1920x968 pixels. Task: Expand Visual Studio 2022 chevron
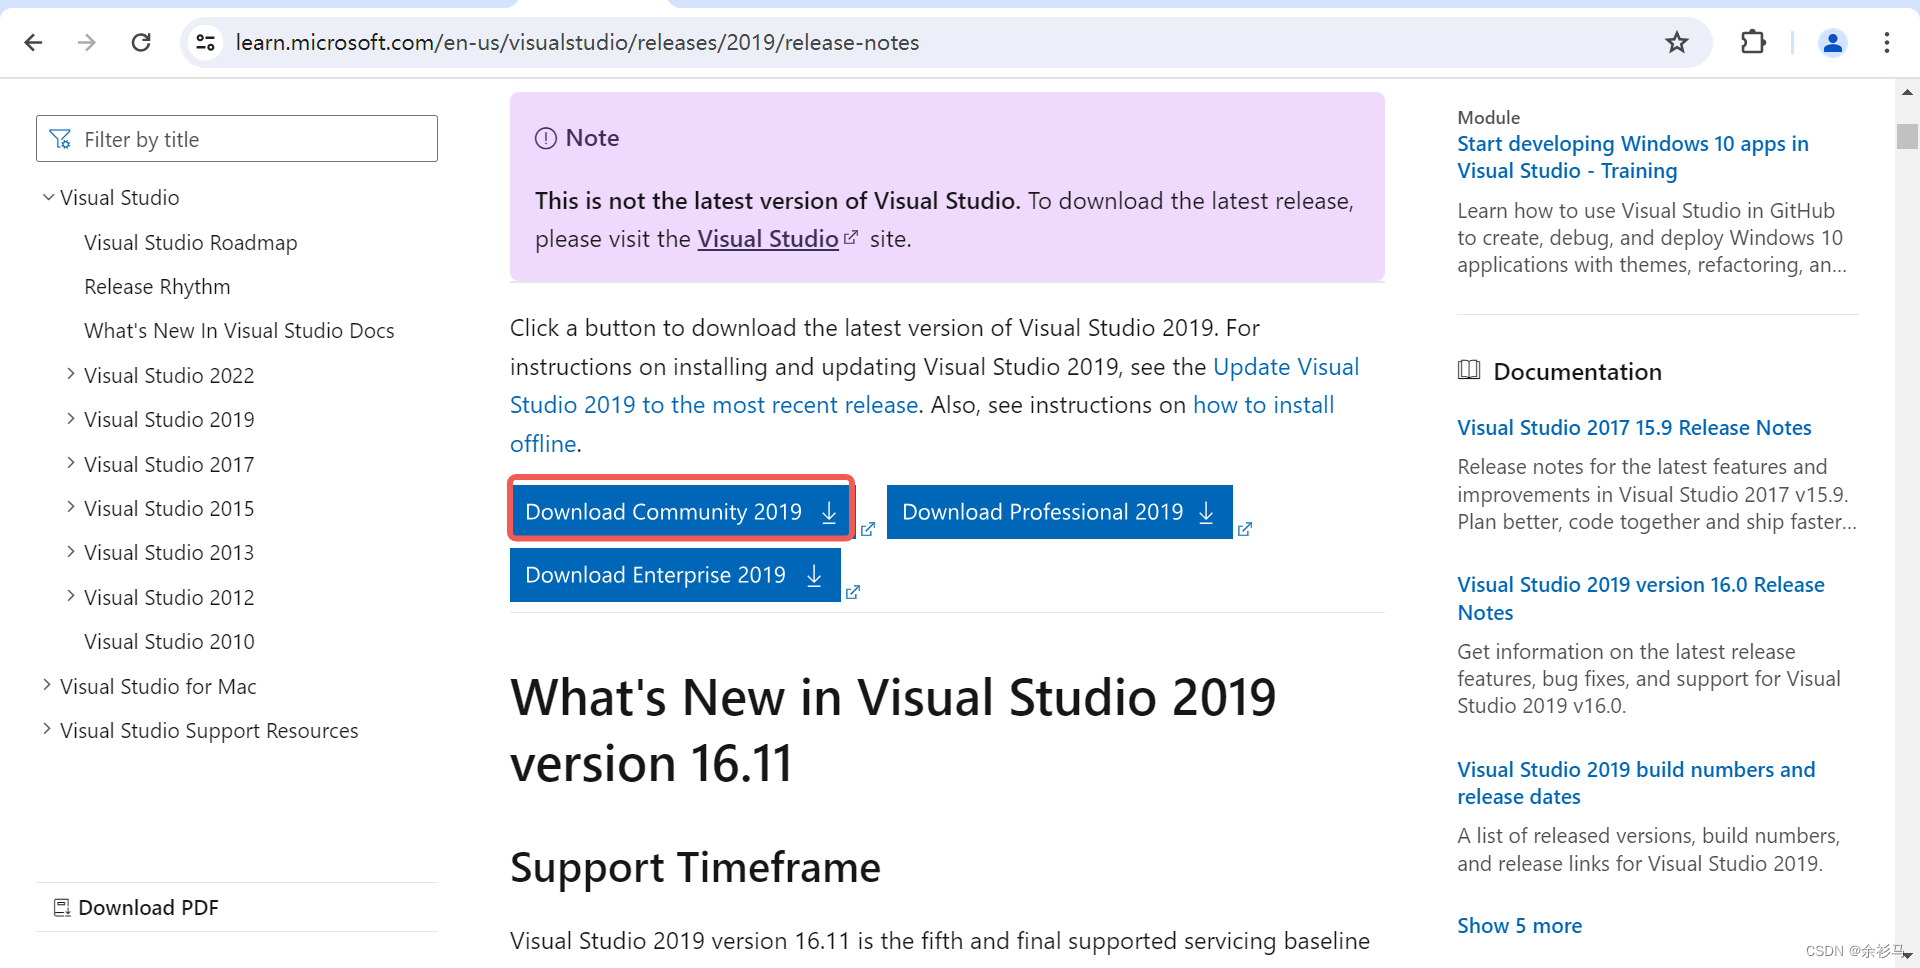[x=71, y=374]
